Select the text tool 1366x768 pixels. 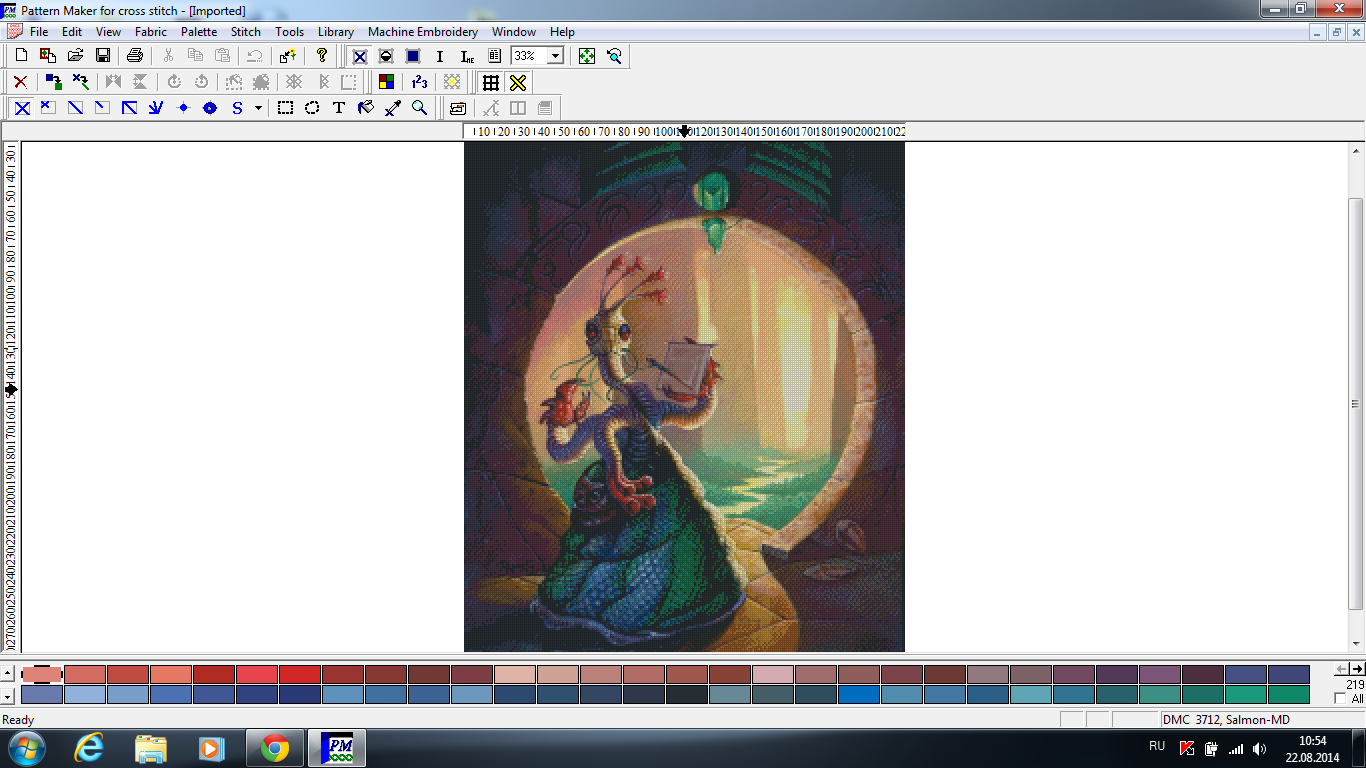click(x=339, y=108)
